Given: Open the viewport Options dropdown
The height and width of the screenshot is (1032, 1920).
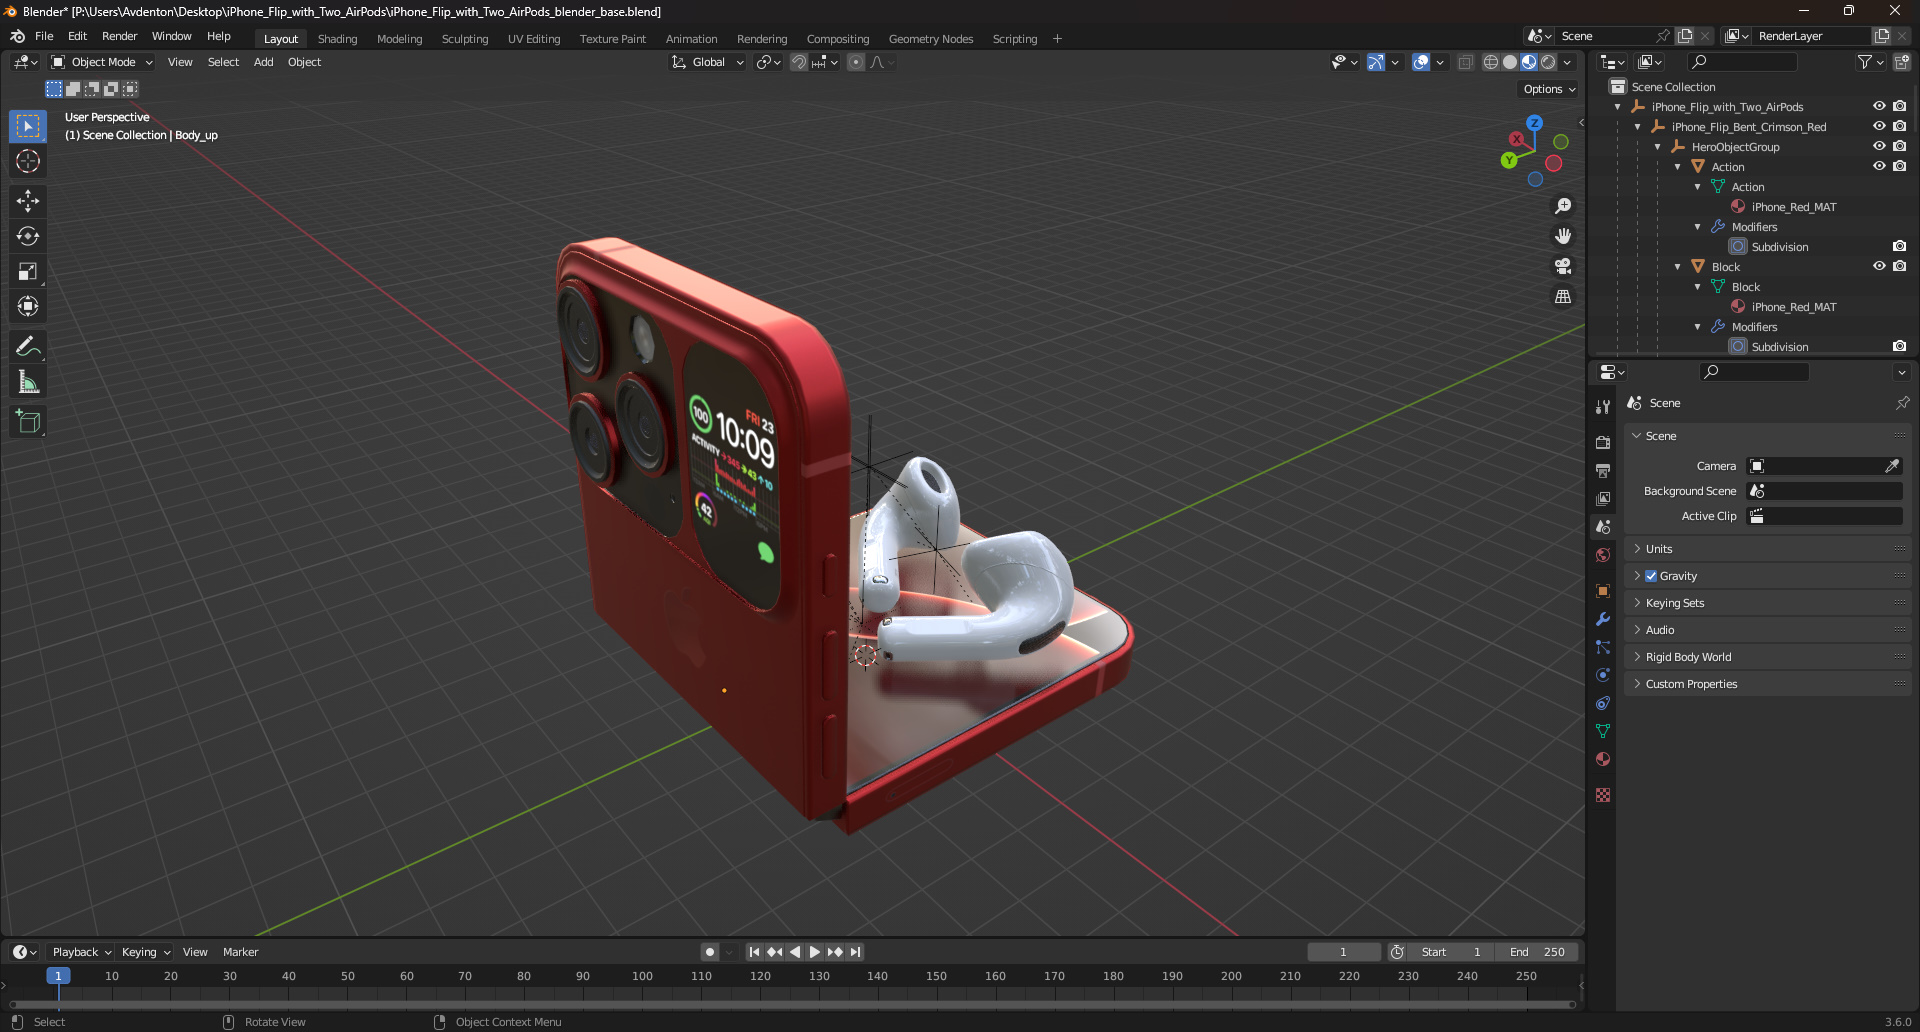Looking at the screenshot, I should 1548,89.
